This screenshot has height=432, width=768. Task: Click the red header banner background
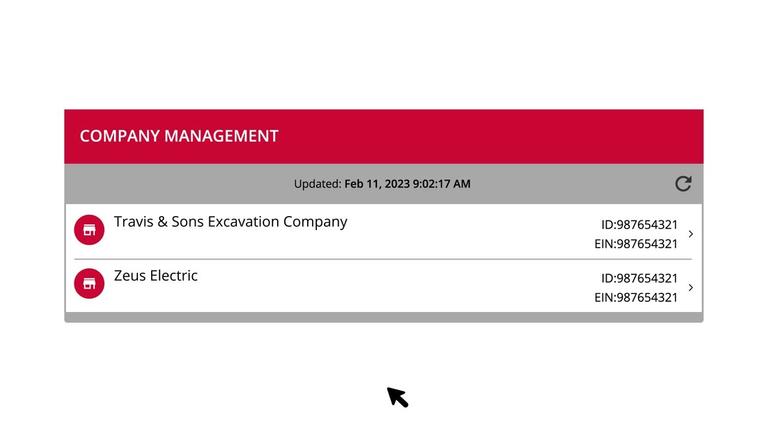[490, 137]
